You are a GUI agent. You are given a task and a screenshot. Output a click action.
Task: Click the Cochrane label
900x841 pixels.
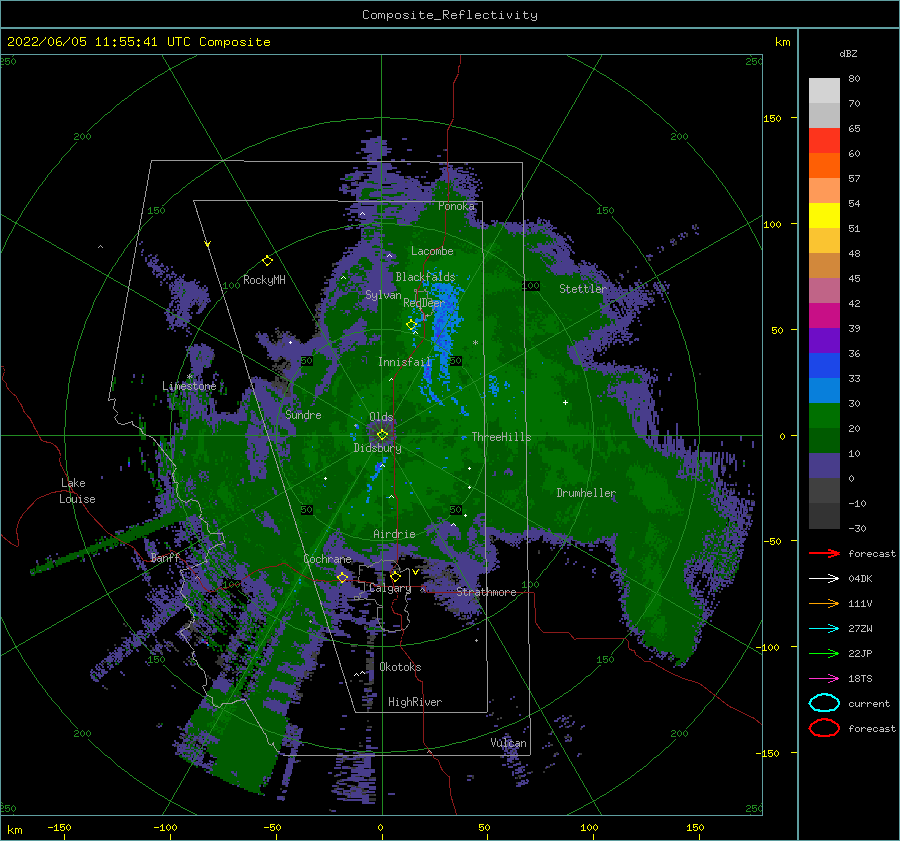click(x=327, y=559)
